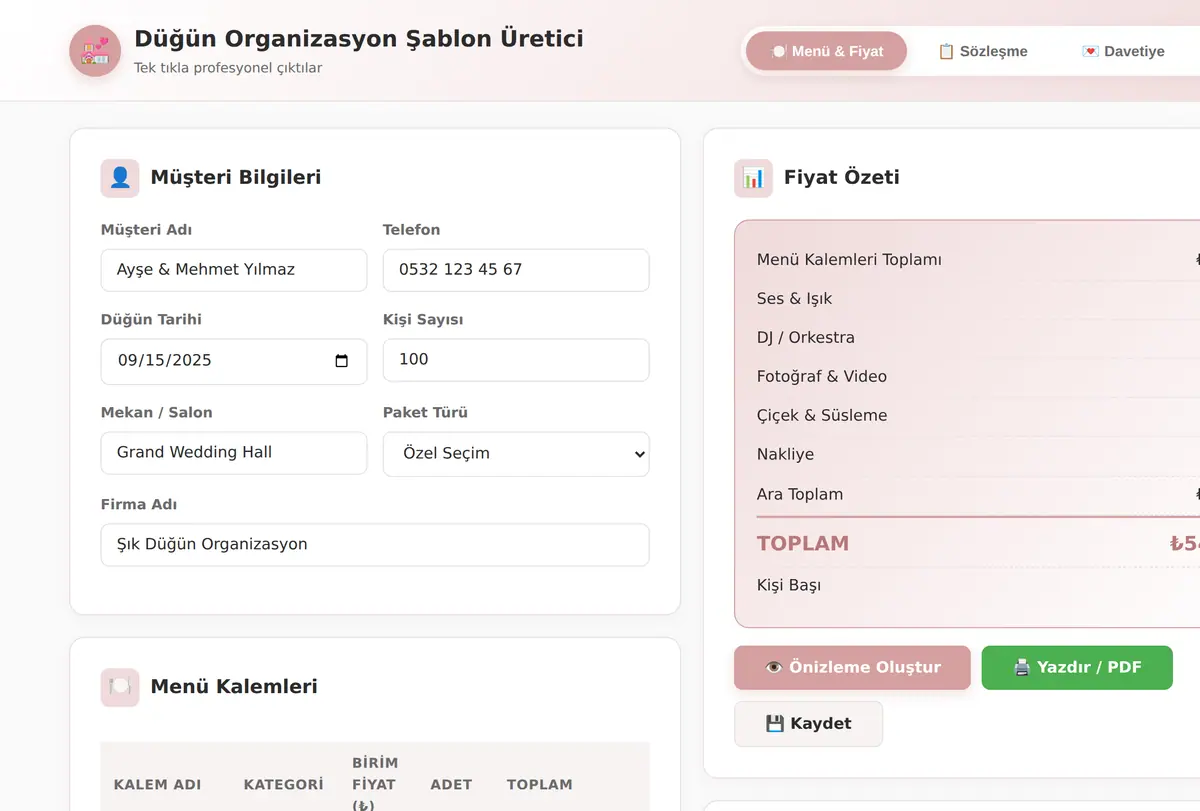The image size is (1200, 811).
Task: Focus the Telefon input field
Action: click(x=516, y=270)
